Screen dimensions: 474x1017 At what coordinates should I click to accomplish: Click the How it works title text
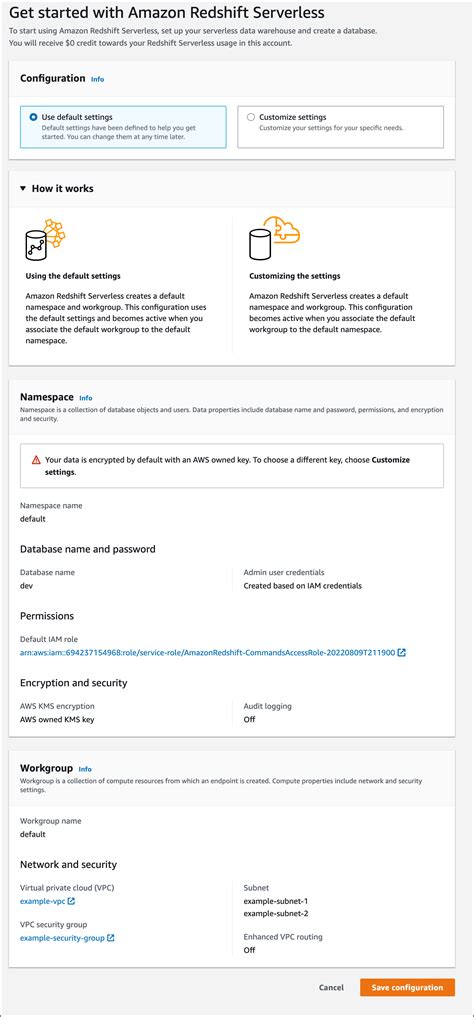(63, 189)
